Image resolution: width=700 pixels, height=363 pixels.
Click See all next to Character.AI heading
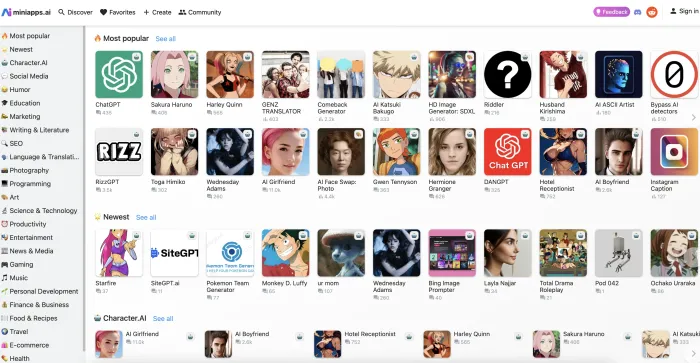tap(163, 318)
